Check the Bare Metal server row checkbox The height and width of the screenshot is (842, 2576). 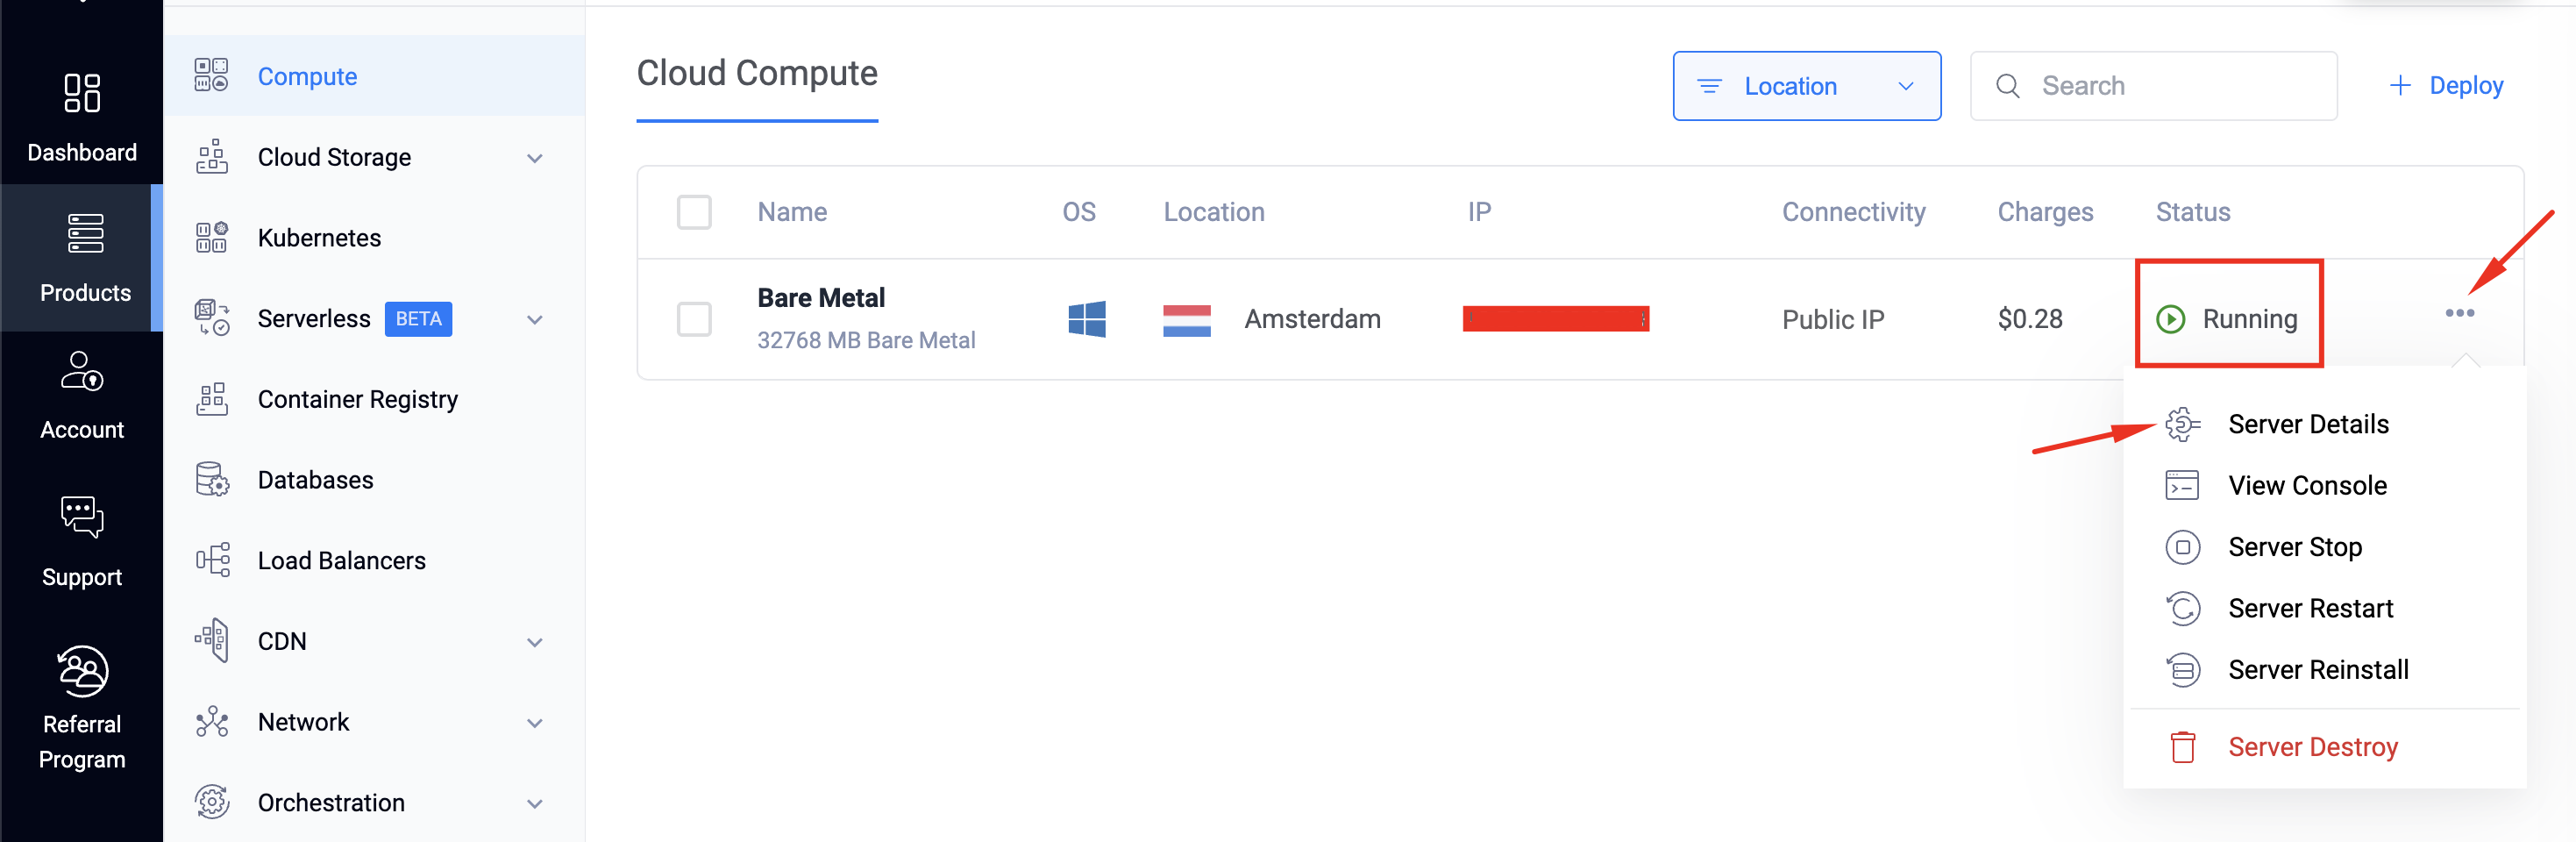(x=694, y=319)
